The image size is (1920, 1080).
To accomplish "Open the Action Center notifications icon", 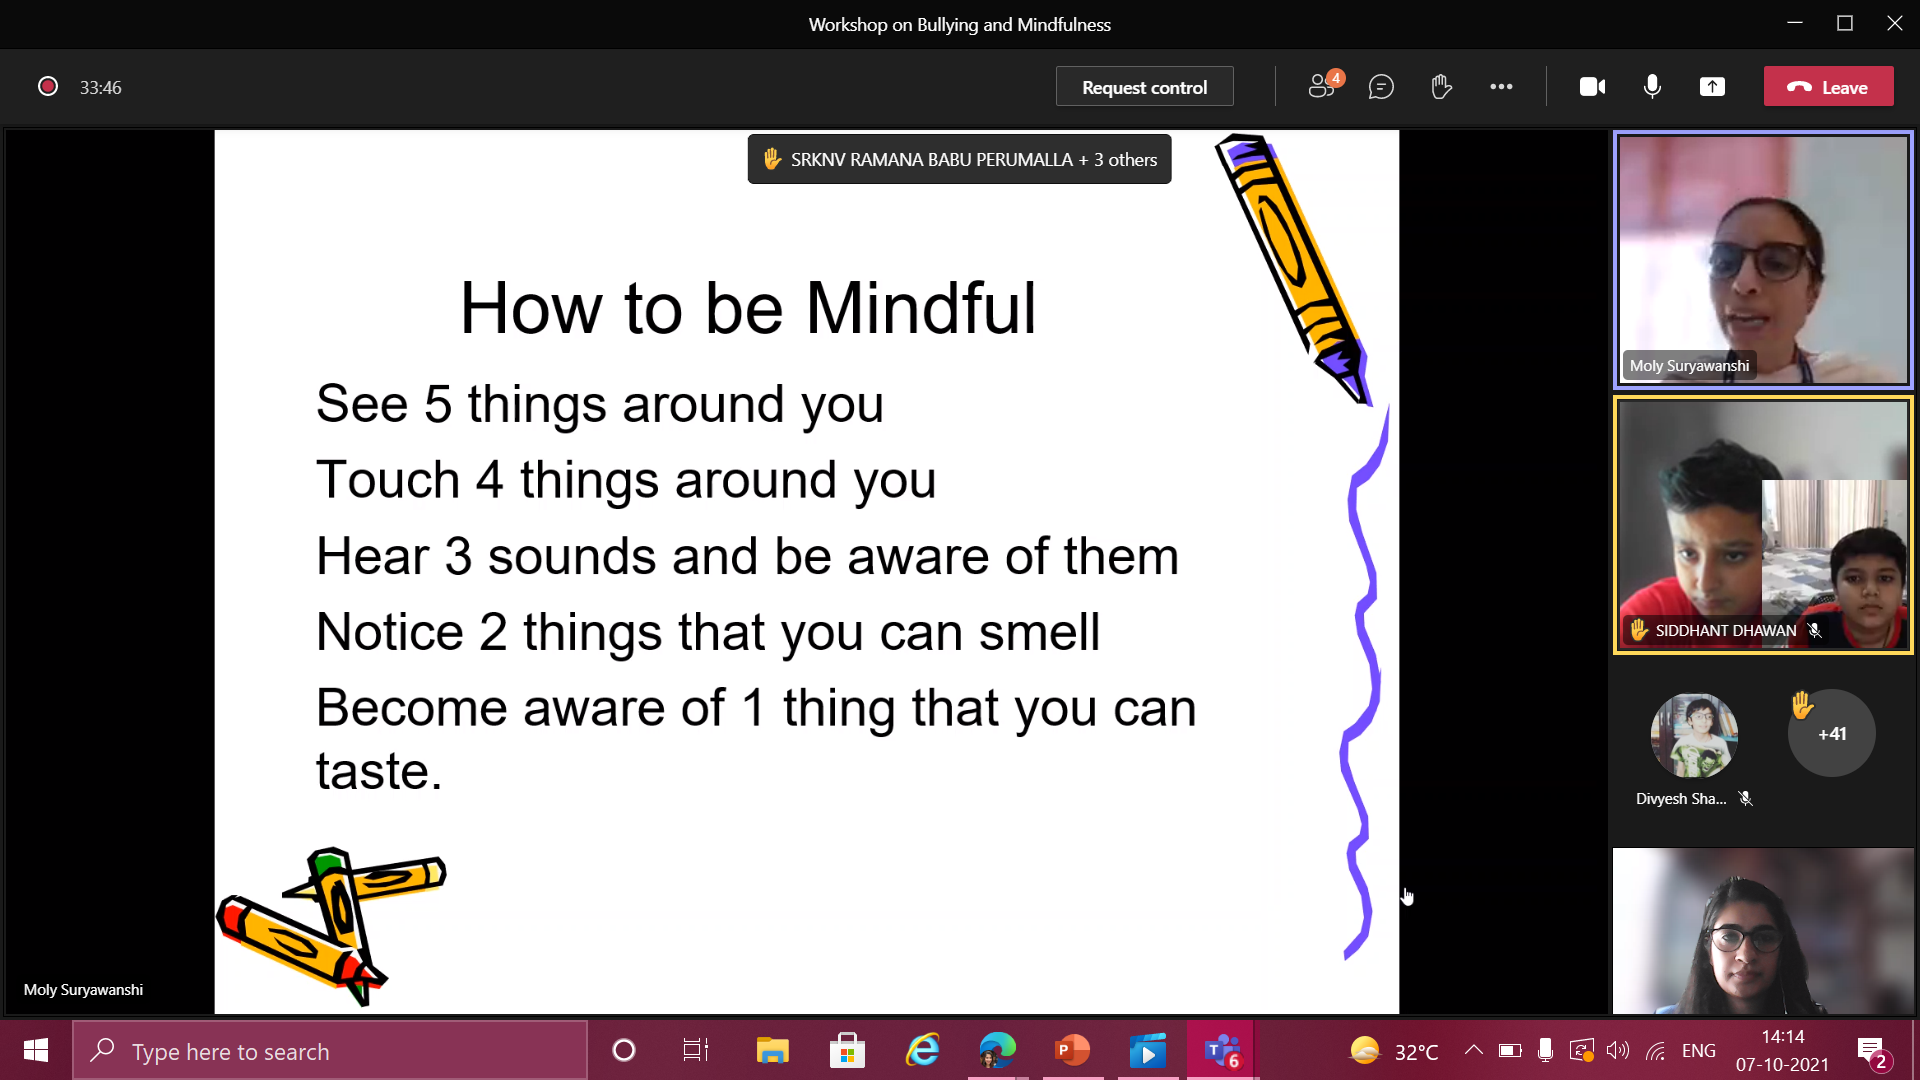I will click(x=1872, y=1052).
